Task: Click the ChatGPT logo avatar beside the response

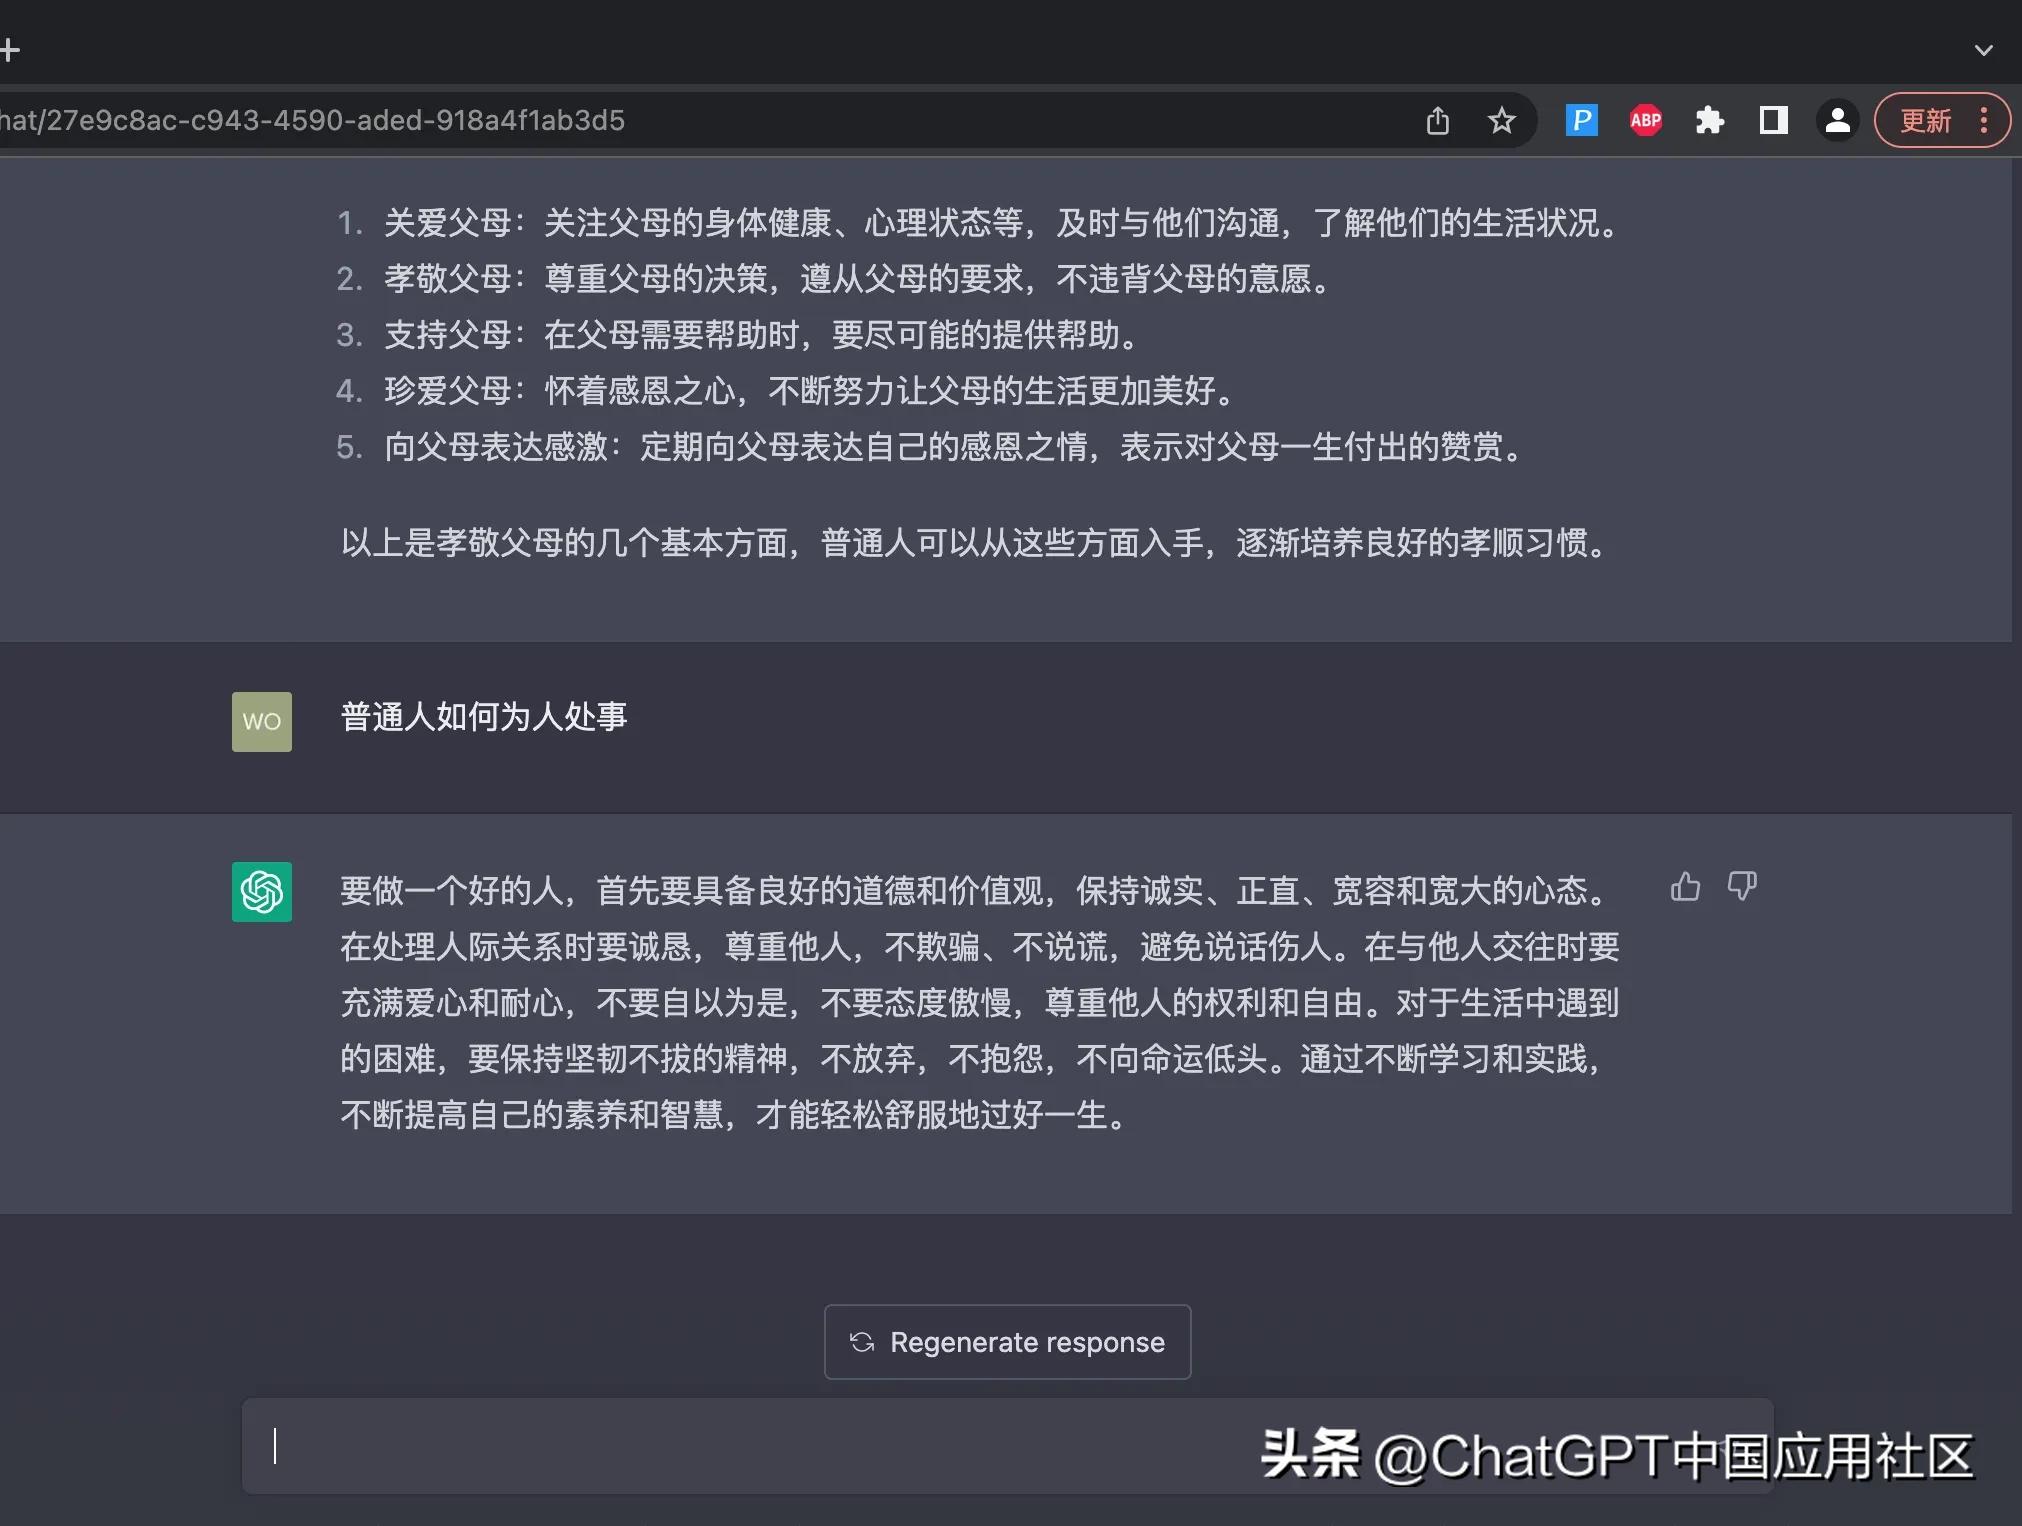Action: [x=261, y=891]
